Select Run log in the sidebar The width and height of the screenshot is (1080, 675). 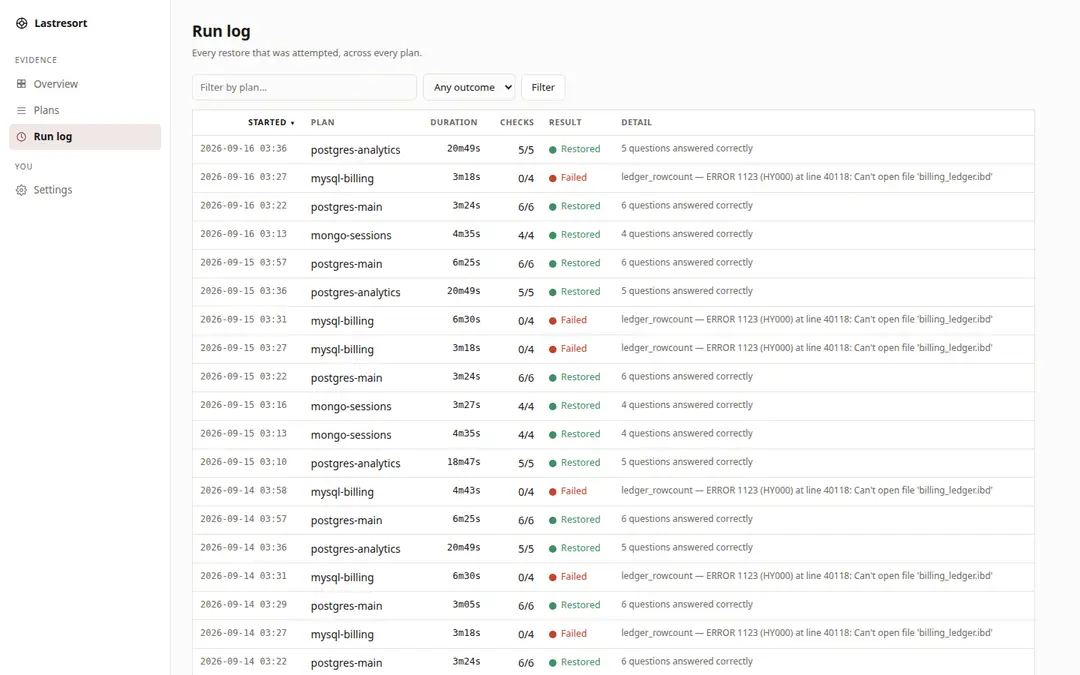[x=85, y=136]
